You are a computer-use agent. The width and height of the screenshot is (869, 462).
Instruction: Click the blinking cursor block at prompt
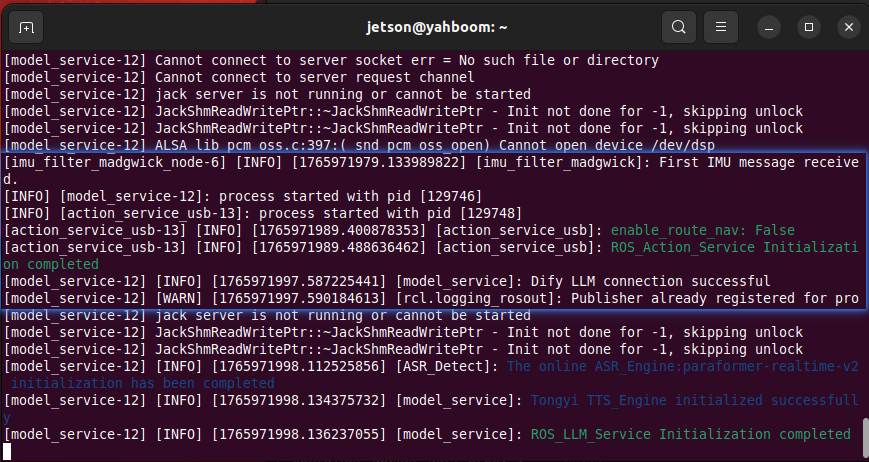pos(7,451)
